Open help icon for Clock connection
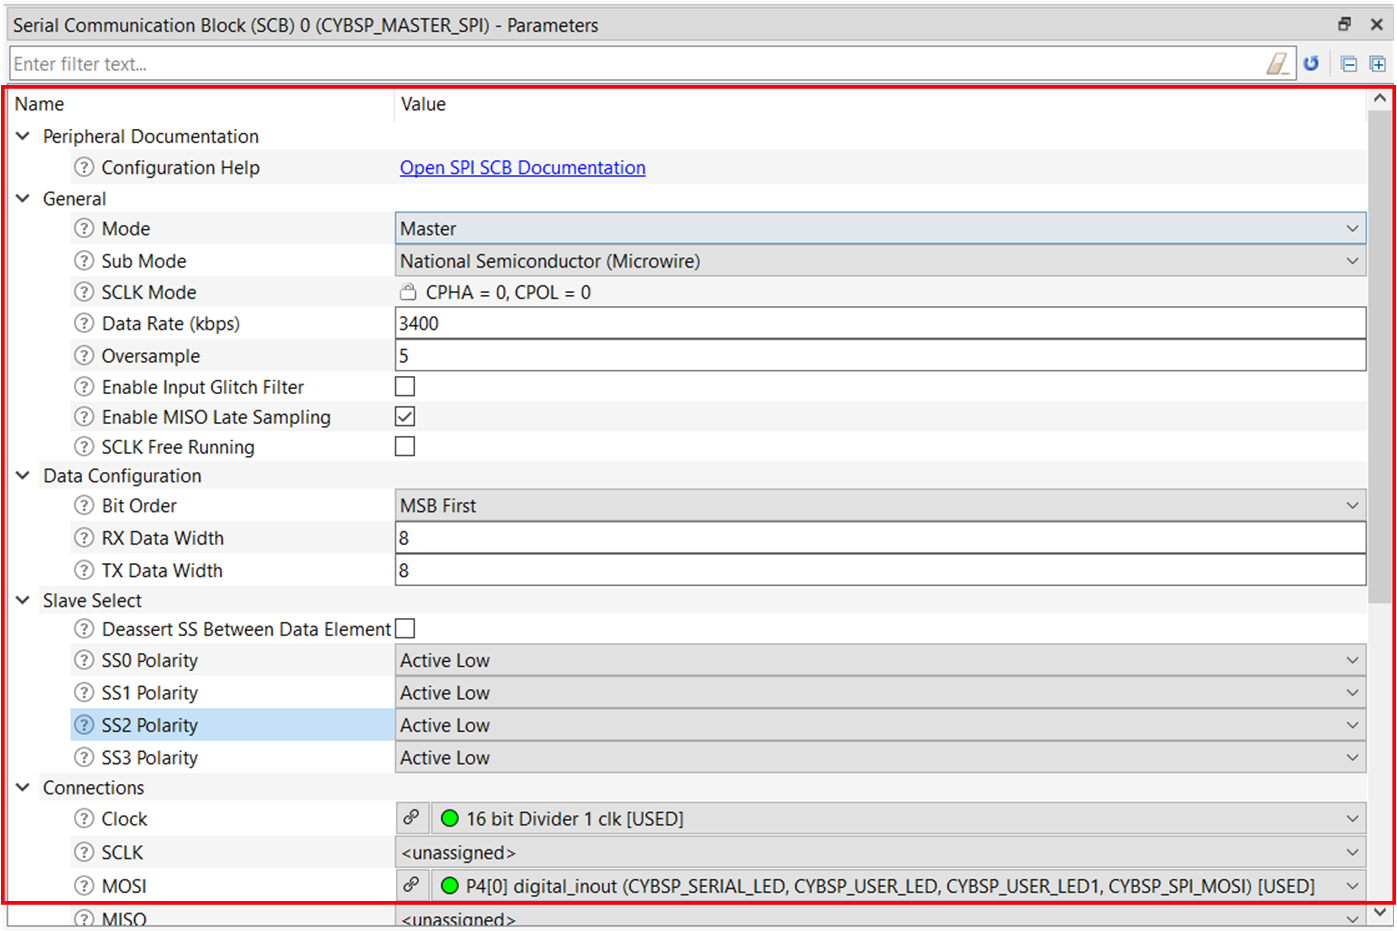Screen dimensions: 1397x931 point(85,818)
